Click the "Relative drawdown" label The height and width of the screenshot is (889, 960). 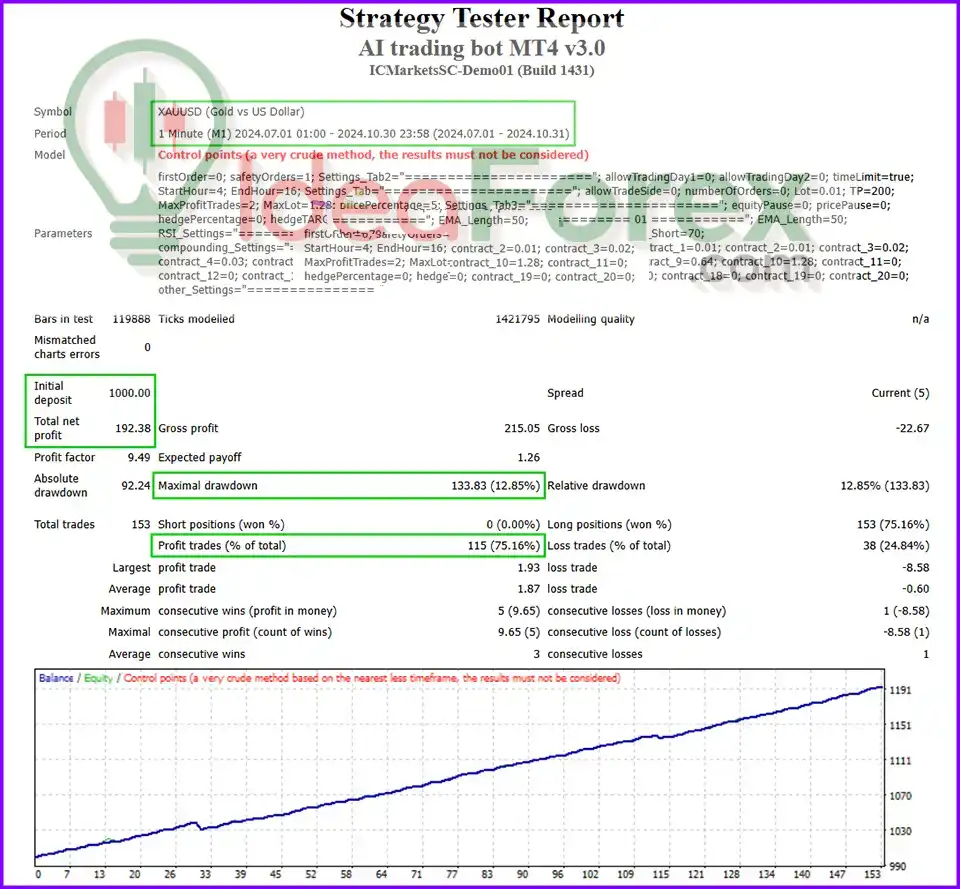(x=596, y=486)
